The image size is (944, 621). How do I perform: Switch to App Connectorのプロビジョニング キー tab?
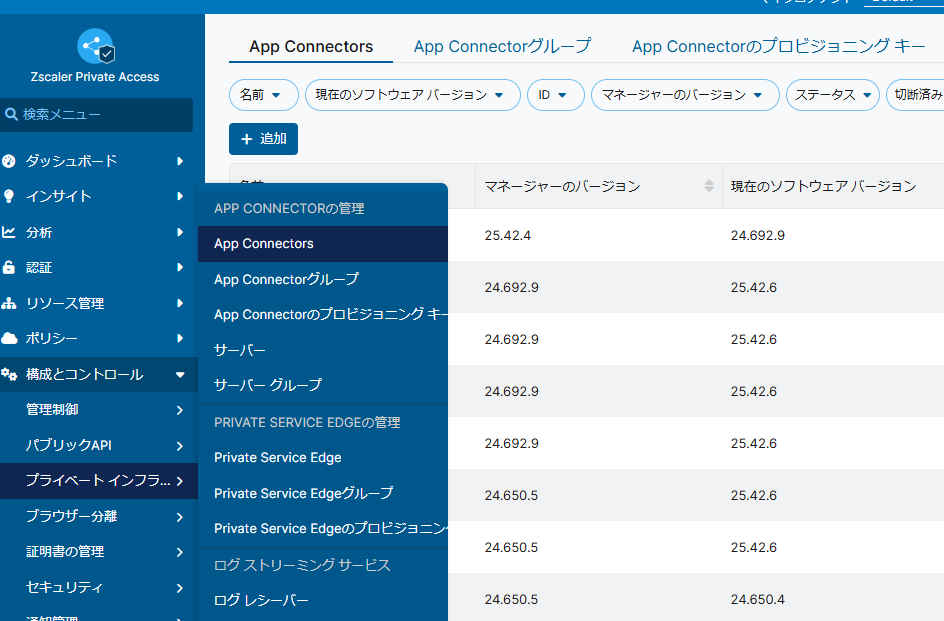click(778, 46)
